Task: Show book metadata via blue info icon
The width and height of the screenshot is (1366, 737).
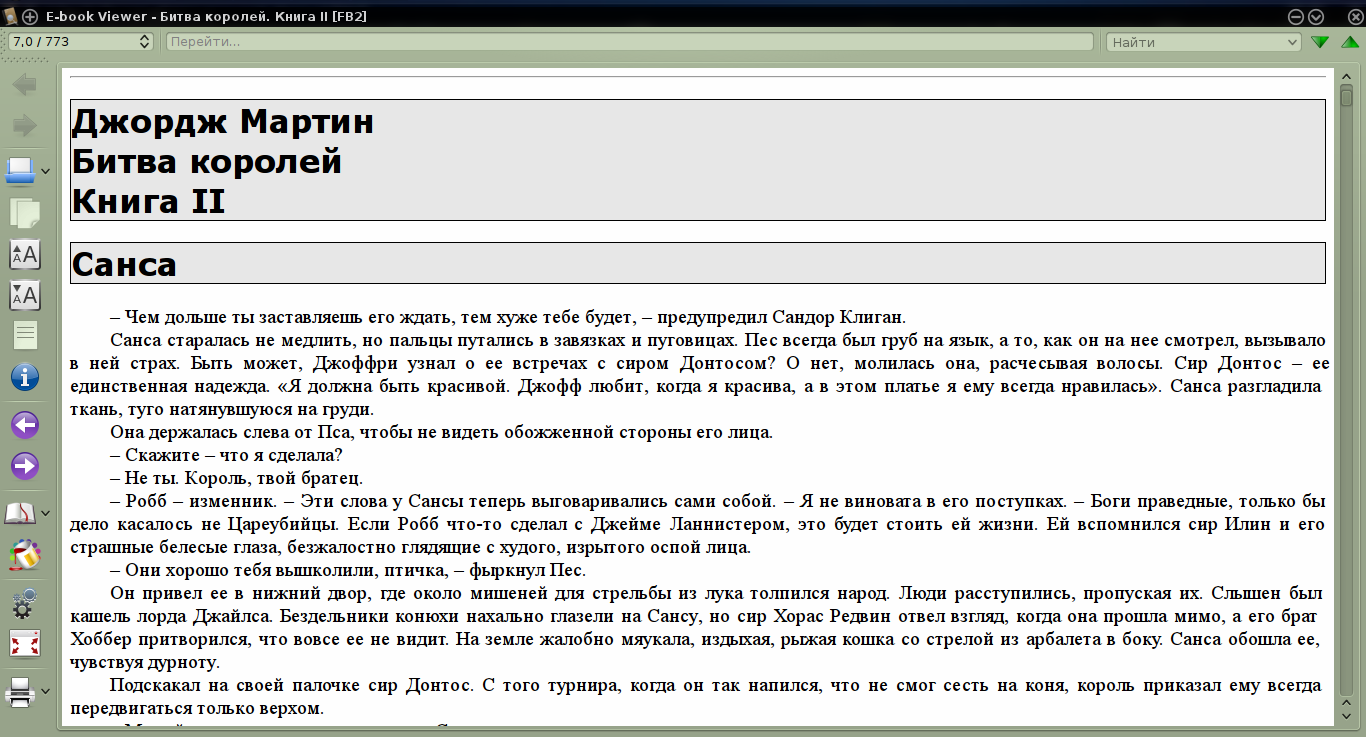Action: 24,377
